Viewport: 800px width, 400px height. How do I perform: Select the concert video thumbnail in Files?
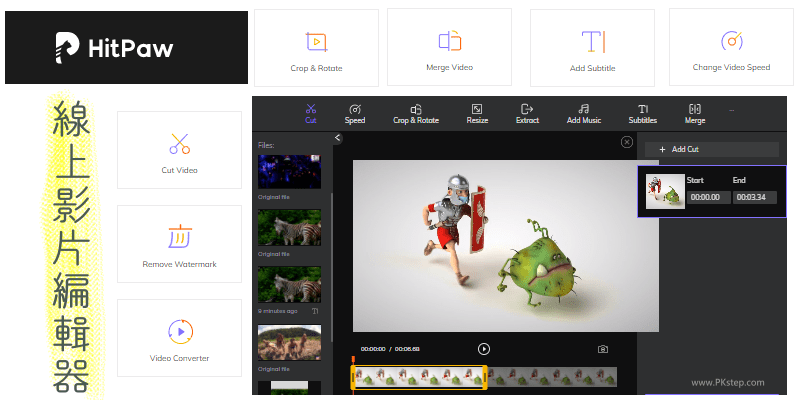click(289, 172)
